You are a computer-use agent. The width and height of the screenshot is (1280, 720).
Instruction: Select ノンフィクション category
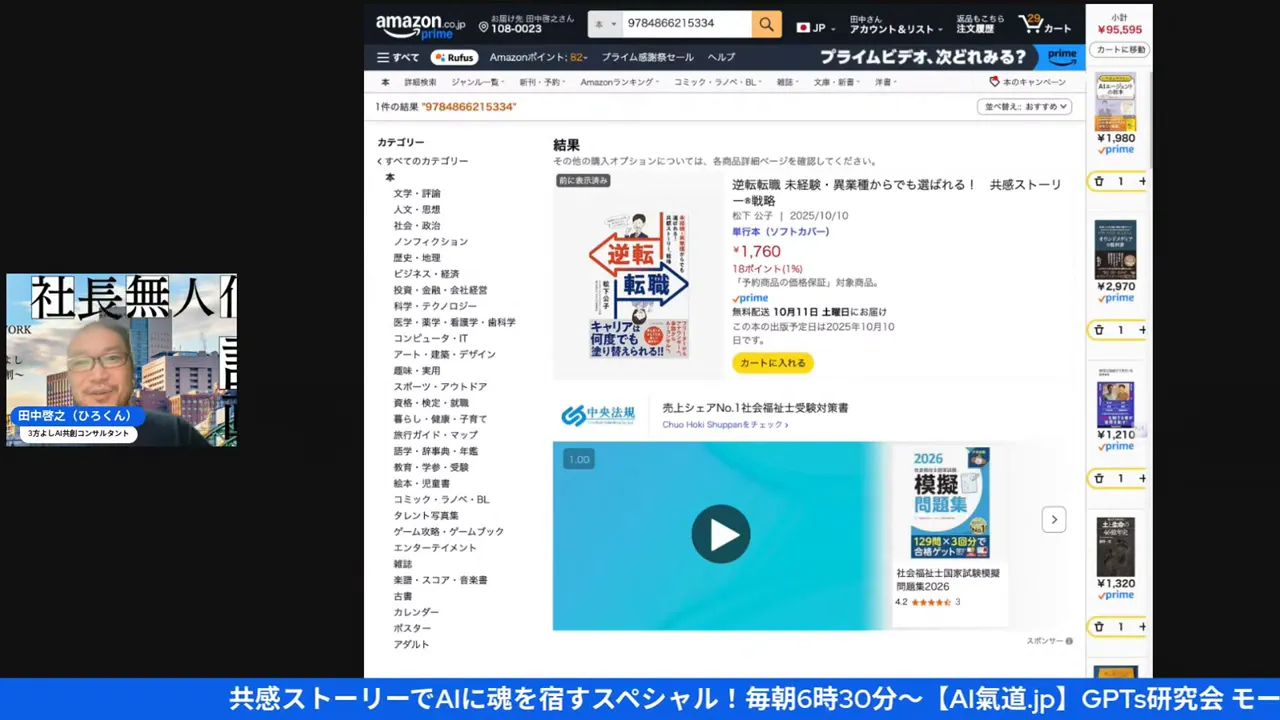(x=430, y=242)
